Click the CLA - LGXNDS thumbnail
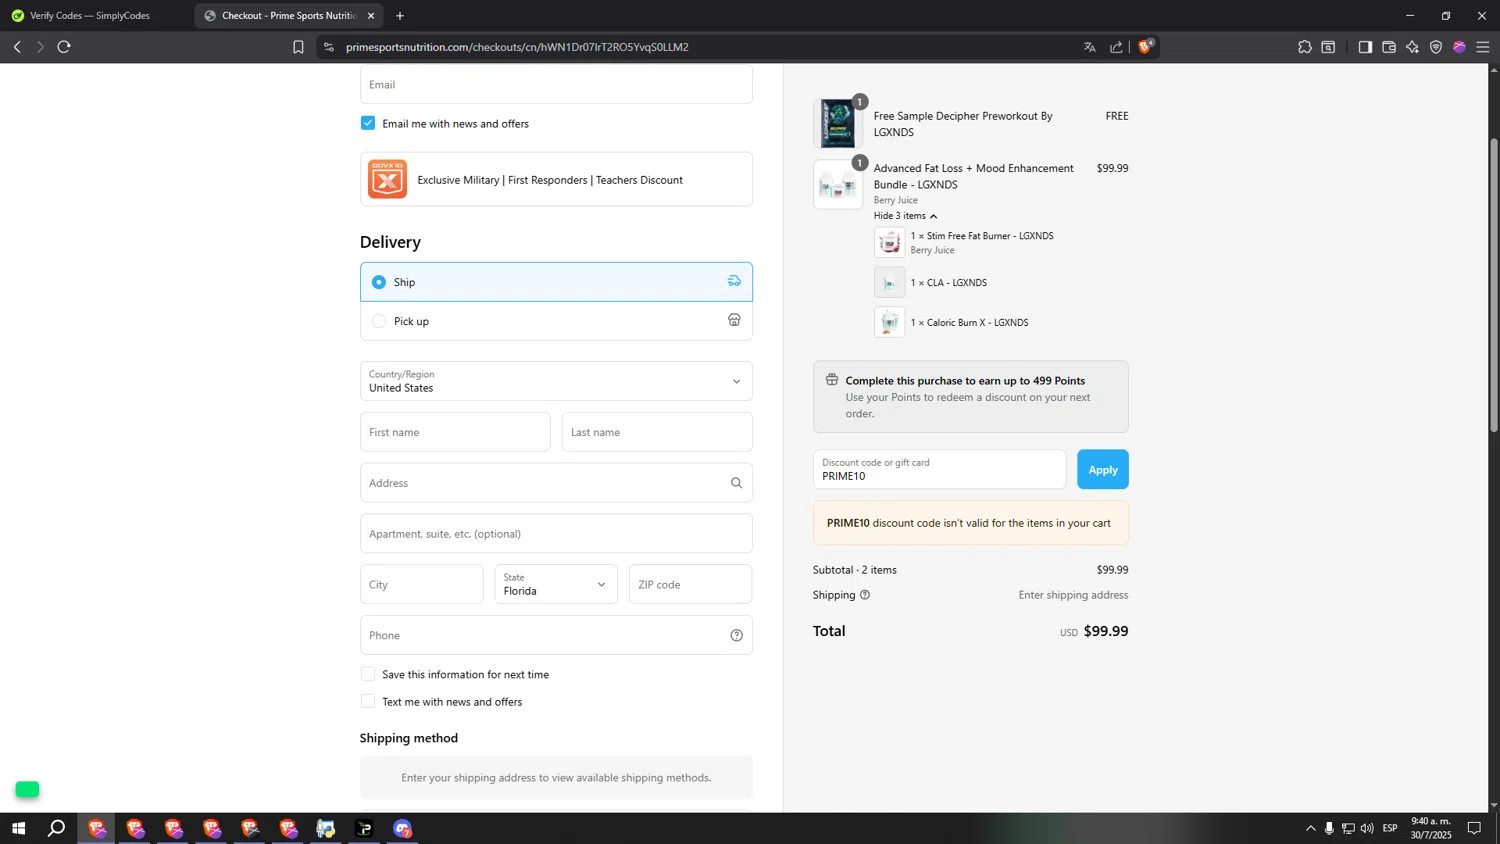Screen dimensions: 1500x844 pyautogui.click(x=889, y=282)
